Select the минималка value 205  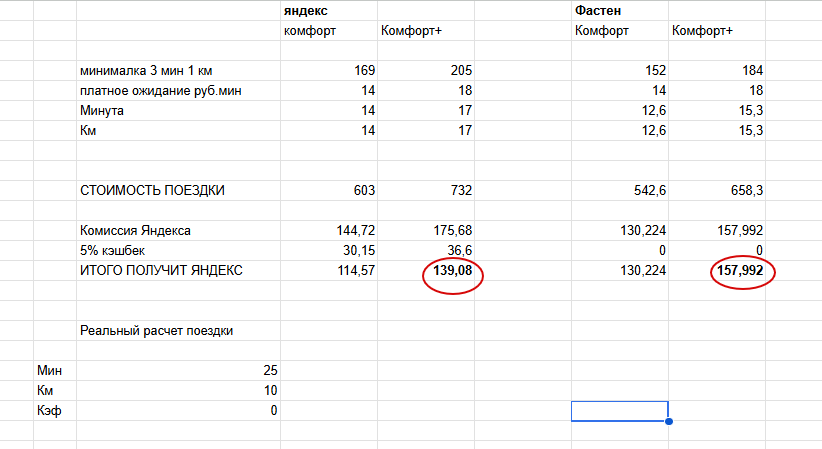[461, 70]
